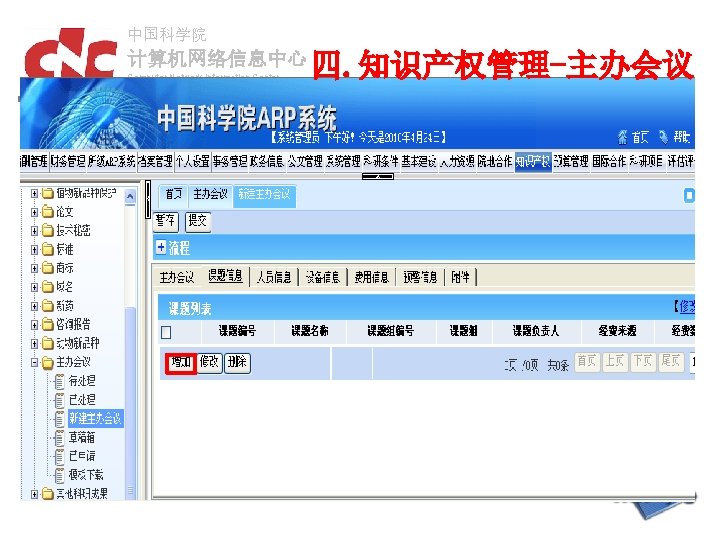Screen dimensions: 720x540
Task: Expand the 标准 tree node
Action: [34, 250]
